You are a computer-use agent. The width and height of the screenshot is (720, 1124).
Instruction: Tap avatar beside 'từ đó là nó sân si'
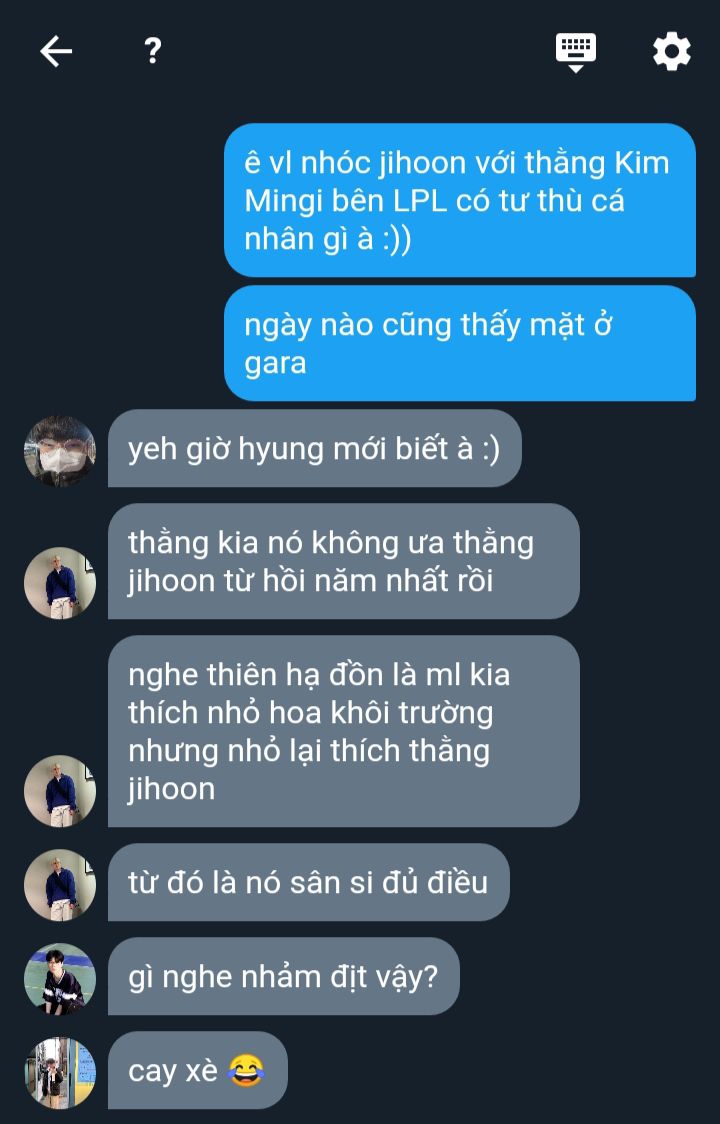(x=60, y=885)
